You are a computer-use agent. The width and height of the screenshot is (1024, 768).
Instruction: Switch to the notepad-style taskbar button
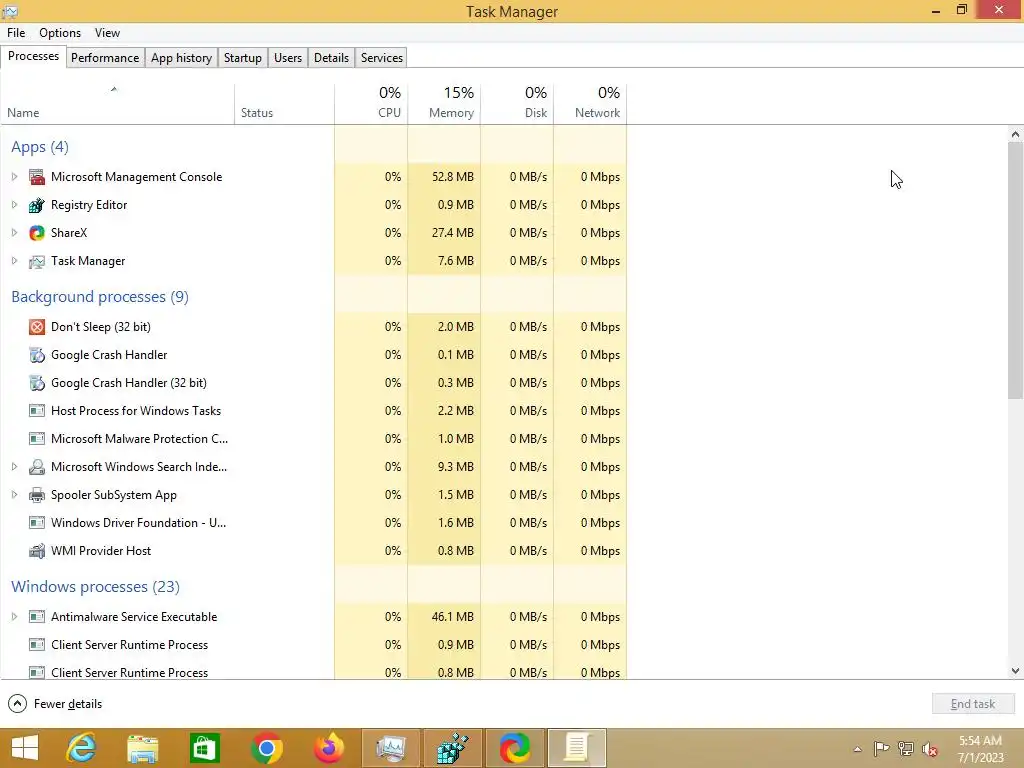tap(577, 748)
